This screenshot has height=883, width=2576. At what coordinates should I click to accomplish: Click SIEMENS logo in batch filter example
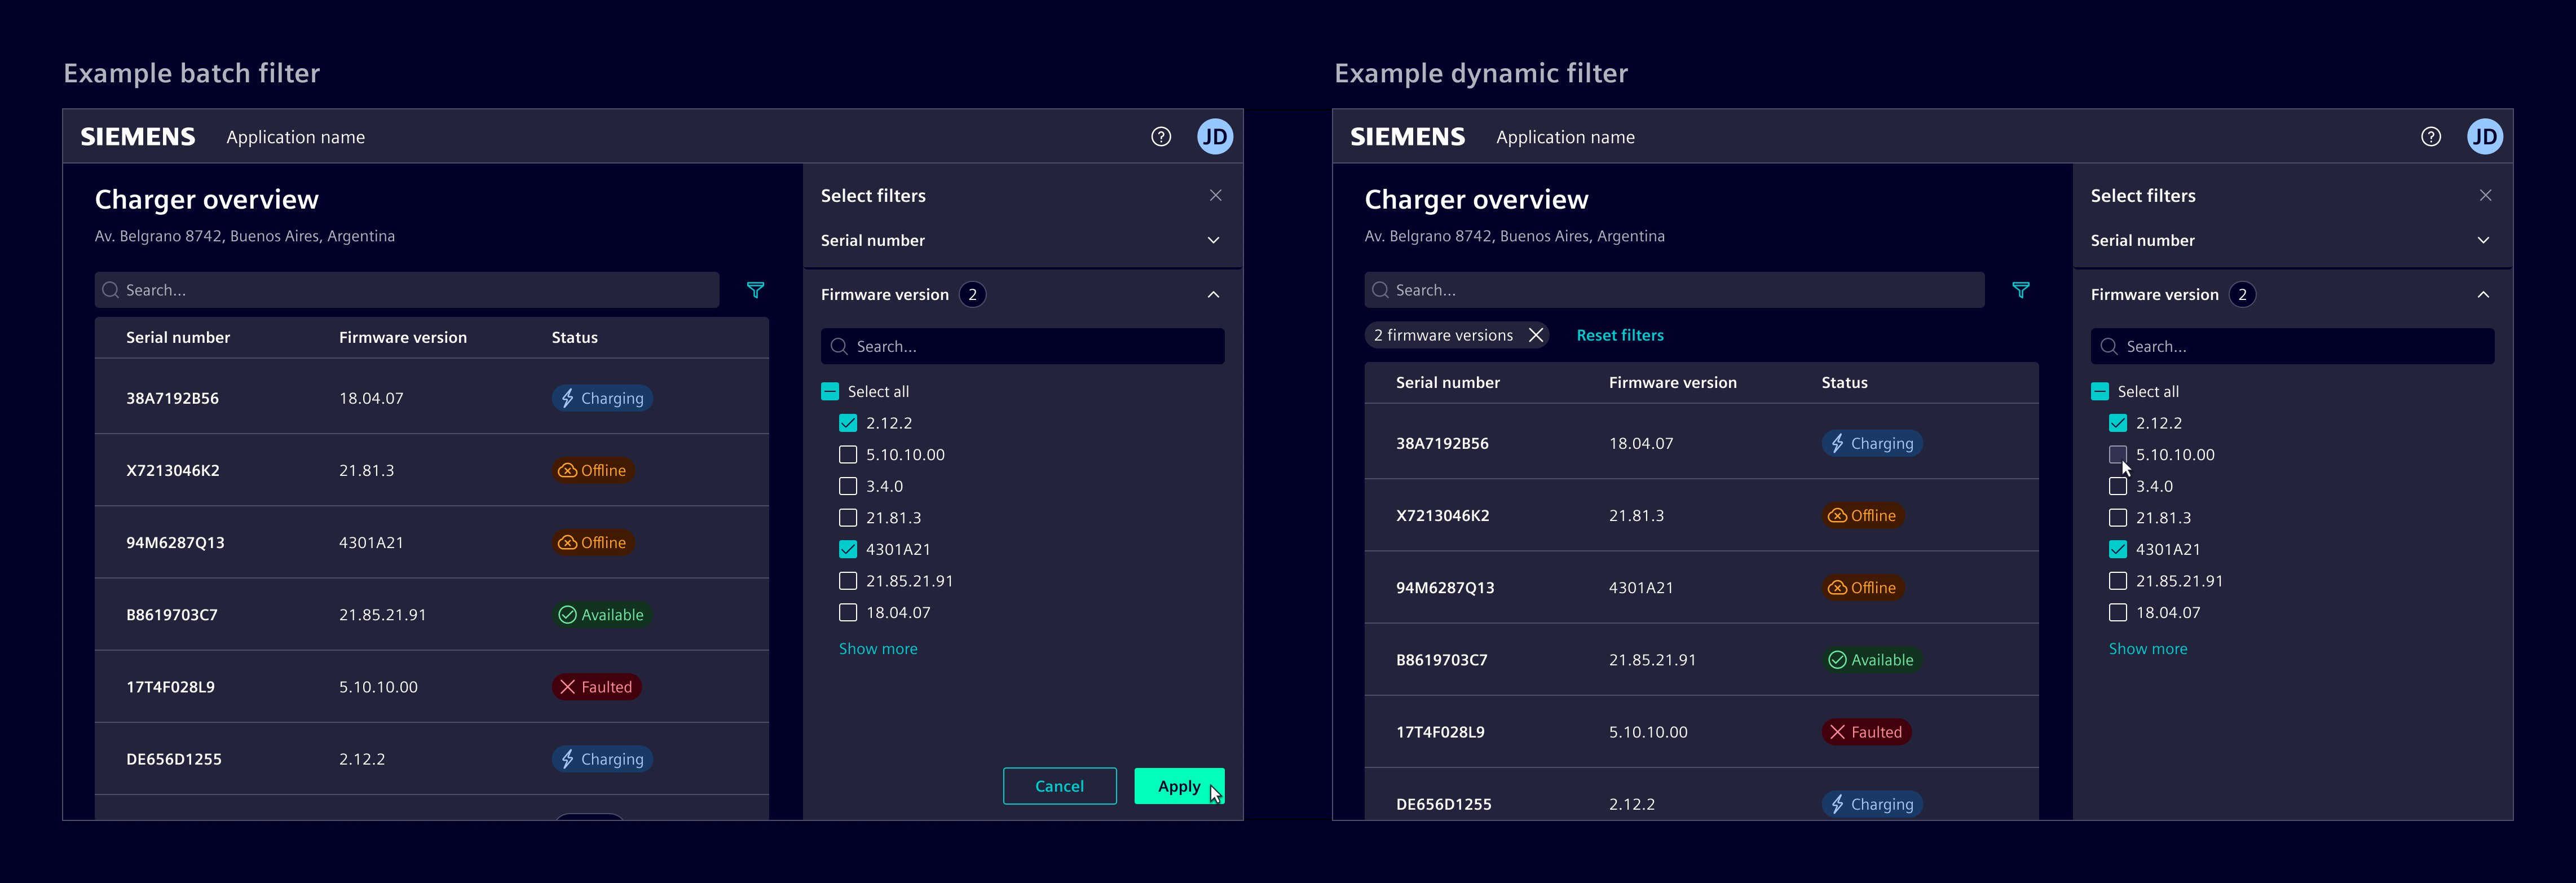point(138,137)
